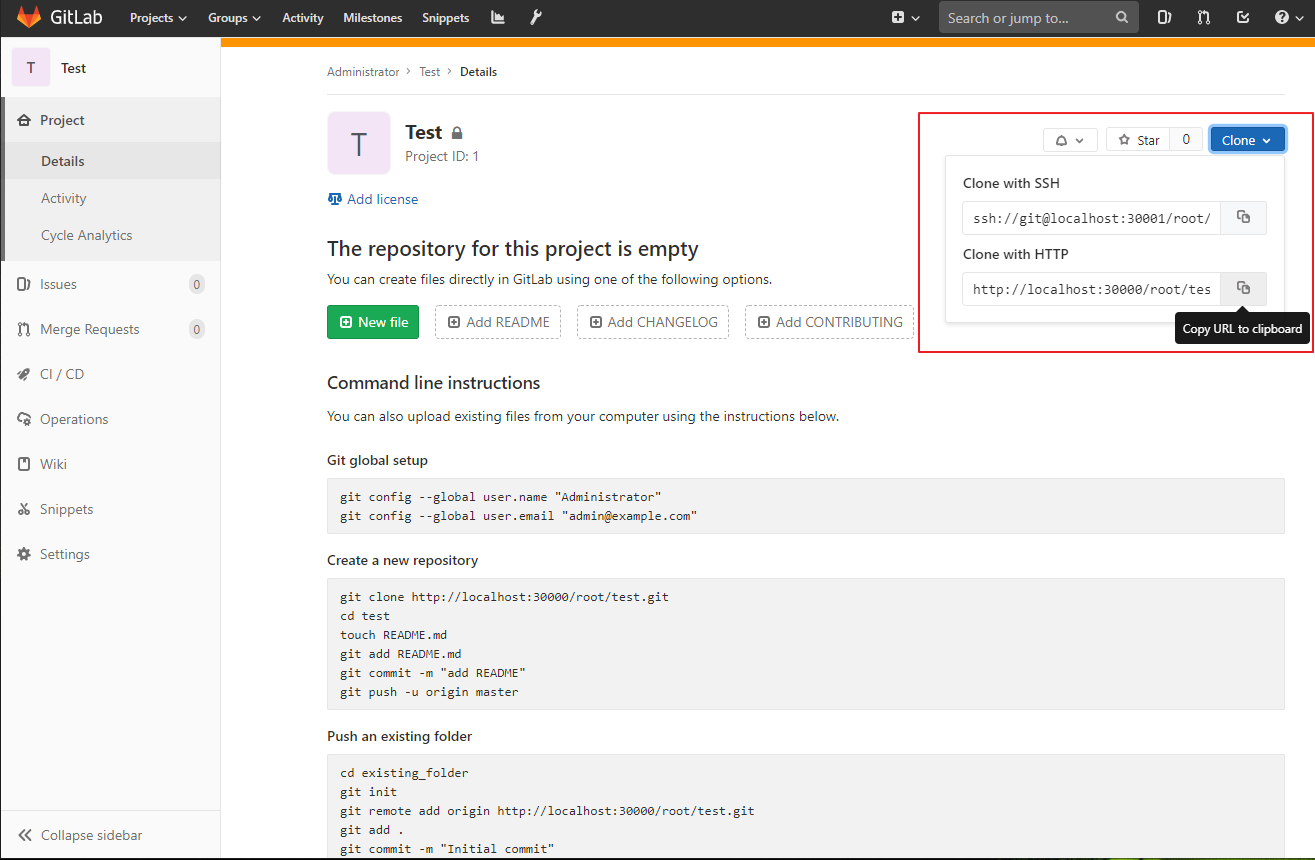Copy the HTTP clone URL
The height and width of the screenshot is (860, 1315).
1243,288
